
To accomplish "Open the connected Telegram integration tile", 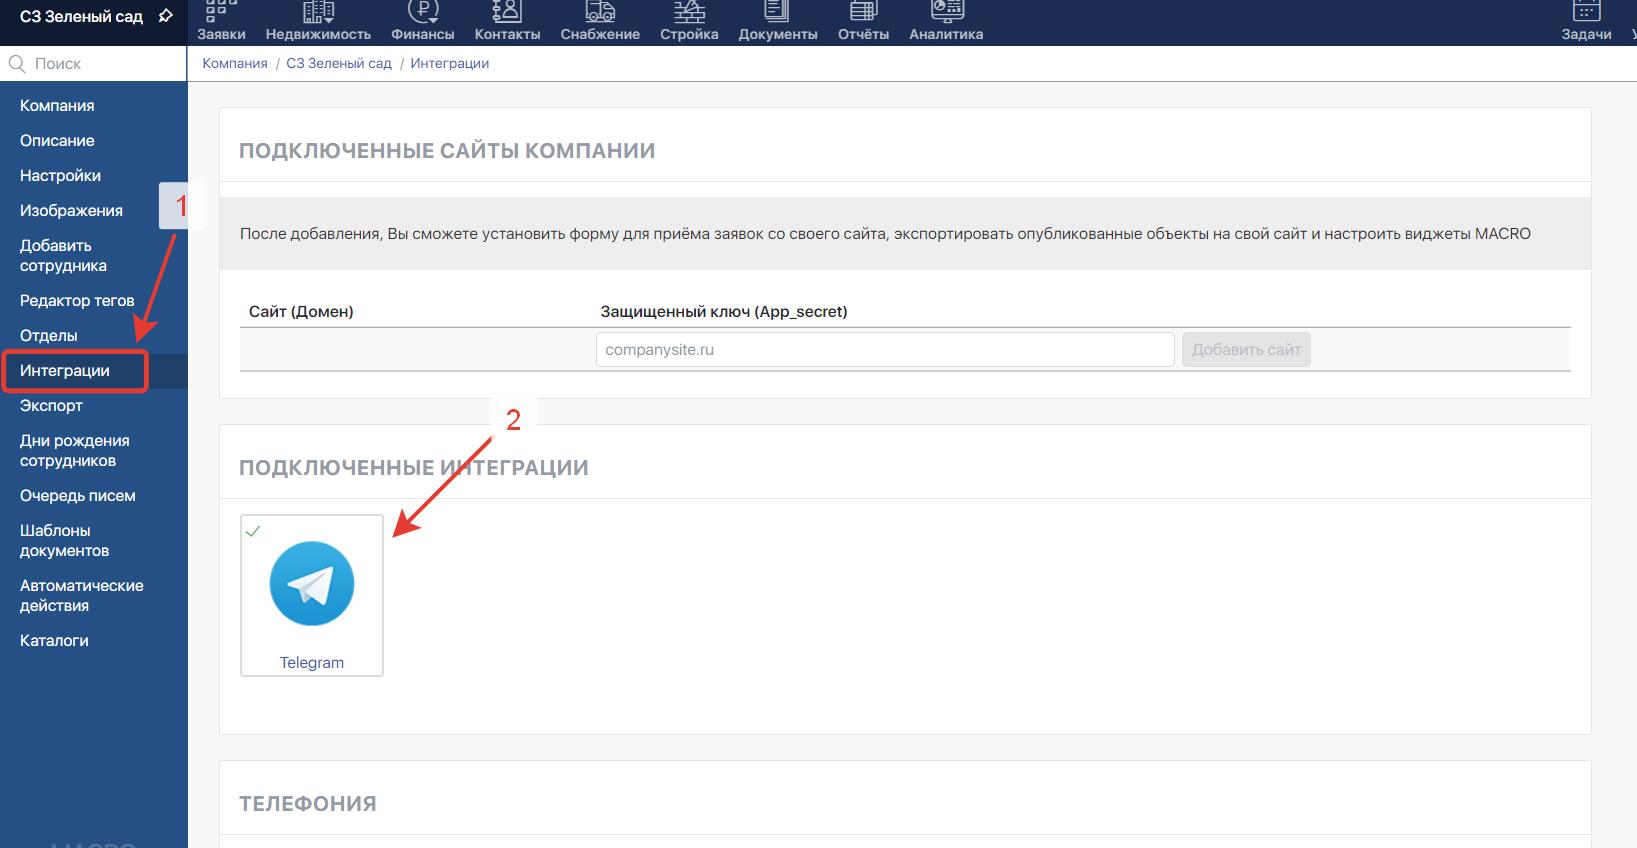I will [312, 595].
